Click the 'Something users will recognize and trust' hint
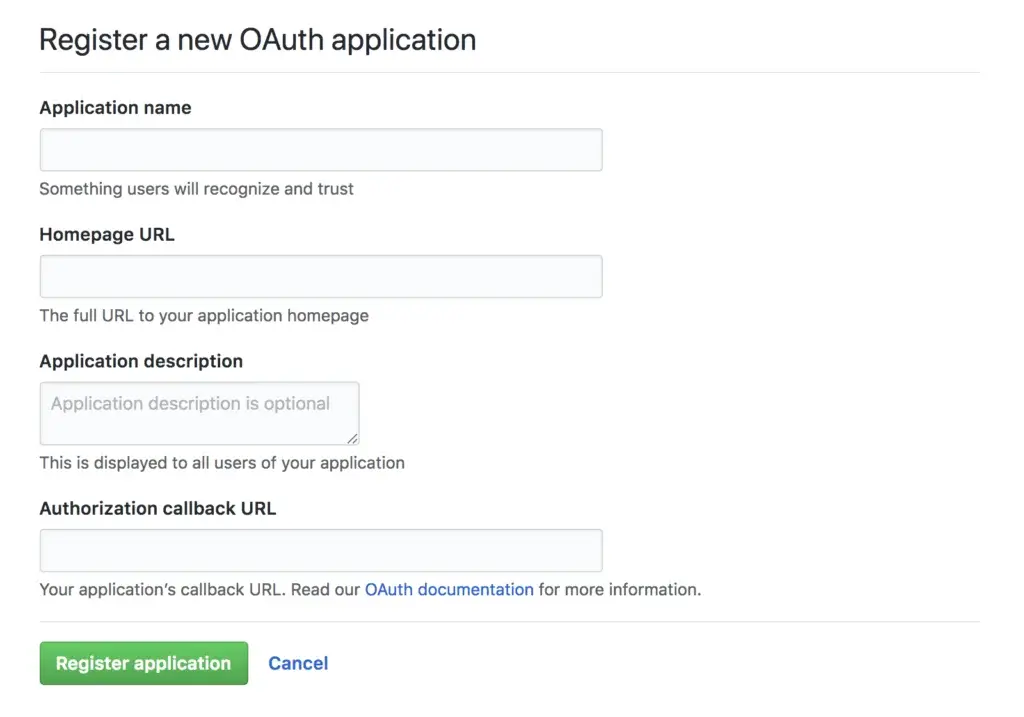The width and height of the screenshot is (1024, 717). coord(196,189)
